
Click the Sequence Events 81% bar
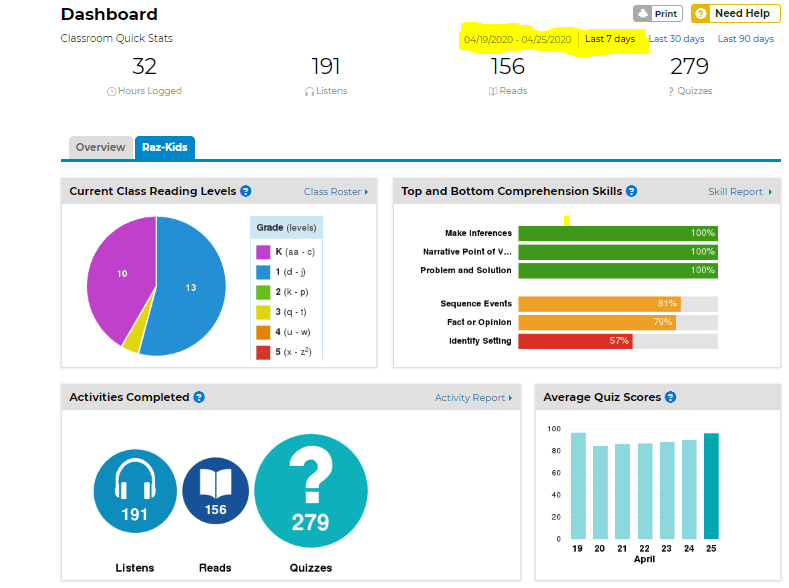coord(599,304)
